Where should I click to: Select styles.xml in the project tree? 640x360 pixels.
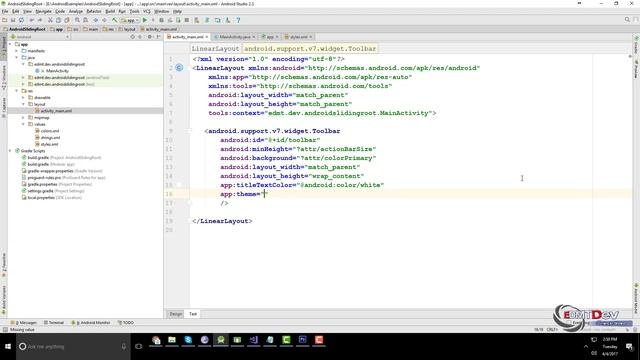click(49, 144)
